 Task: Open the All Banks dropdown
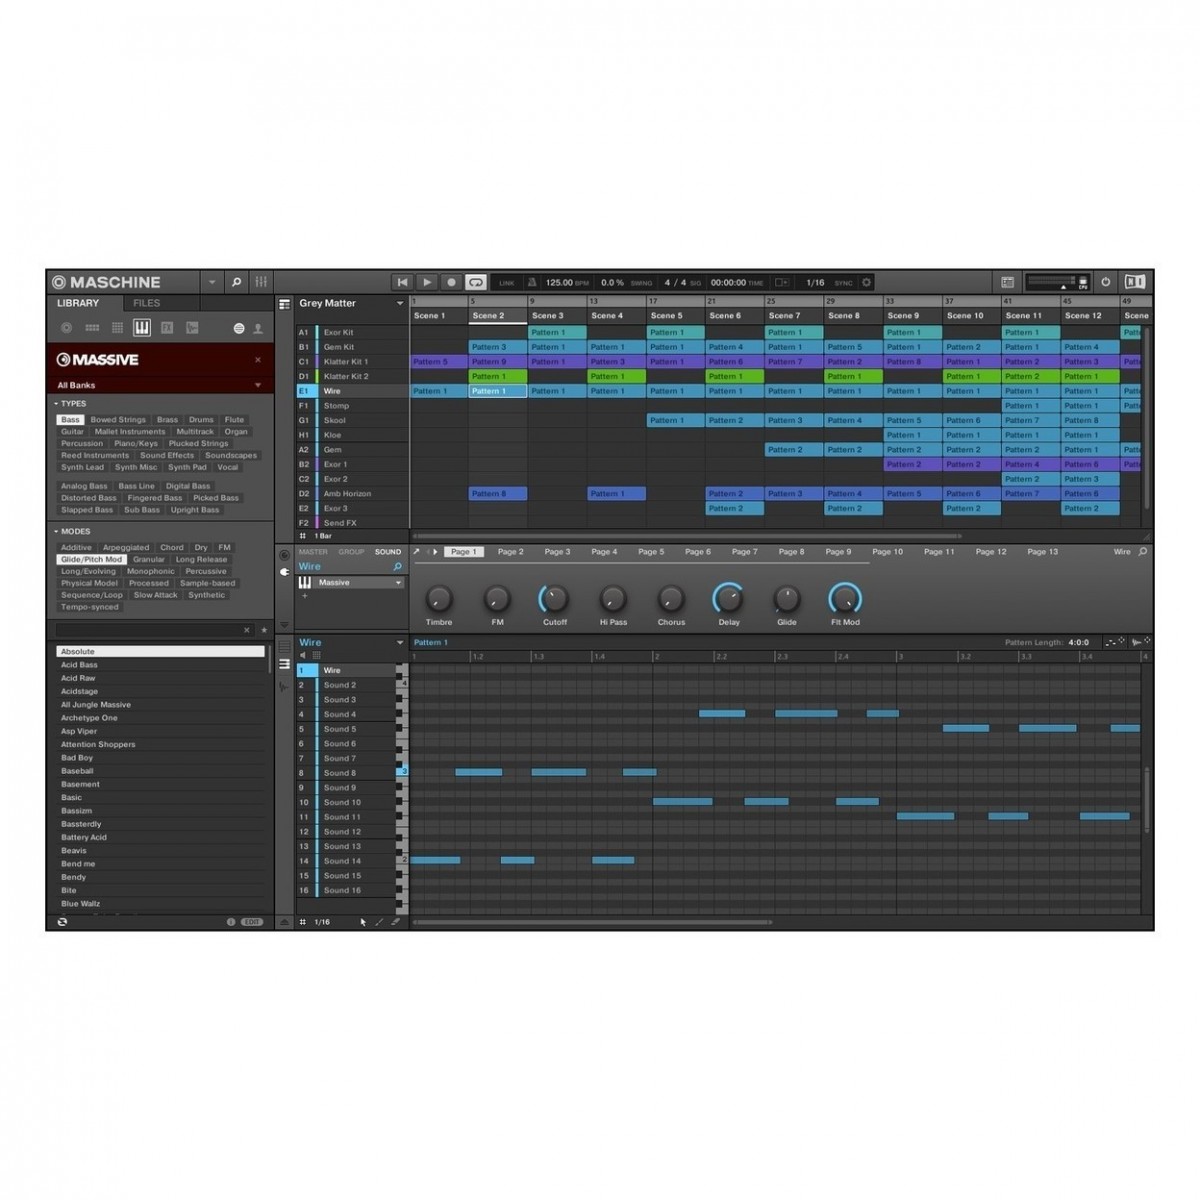tap(160, 385)
